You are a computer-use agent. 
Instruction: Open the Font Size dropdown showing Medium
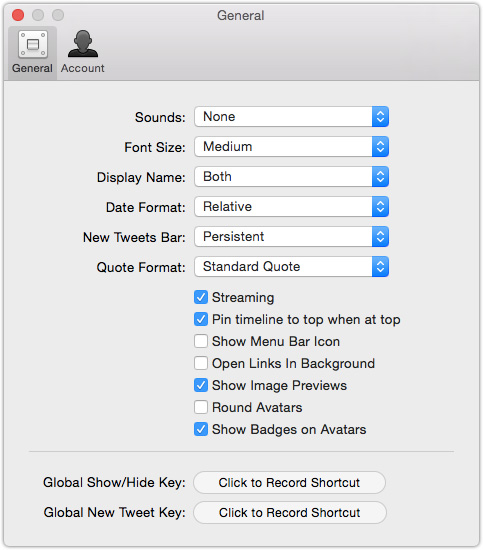[291, 147]
